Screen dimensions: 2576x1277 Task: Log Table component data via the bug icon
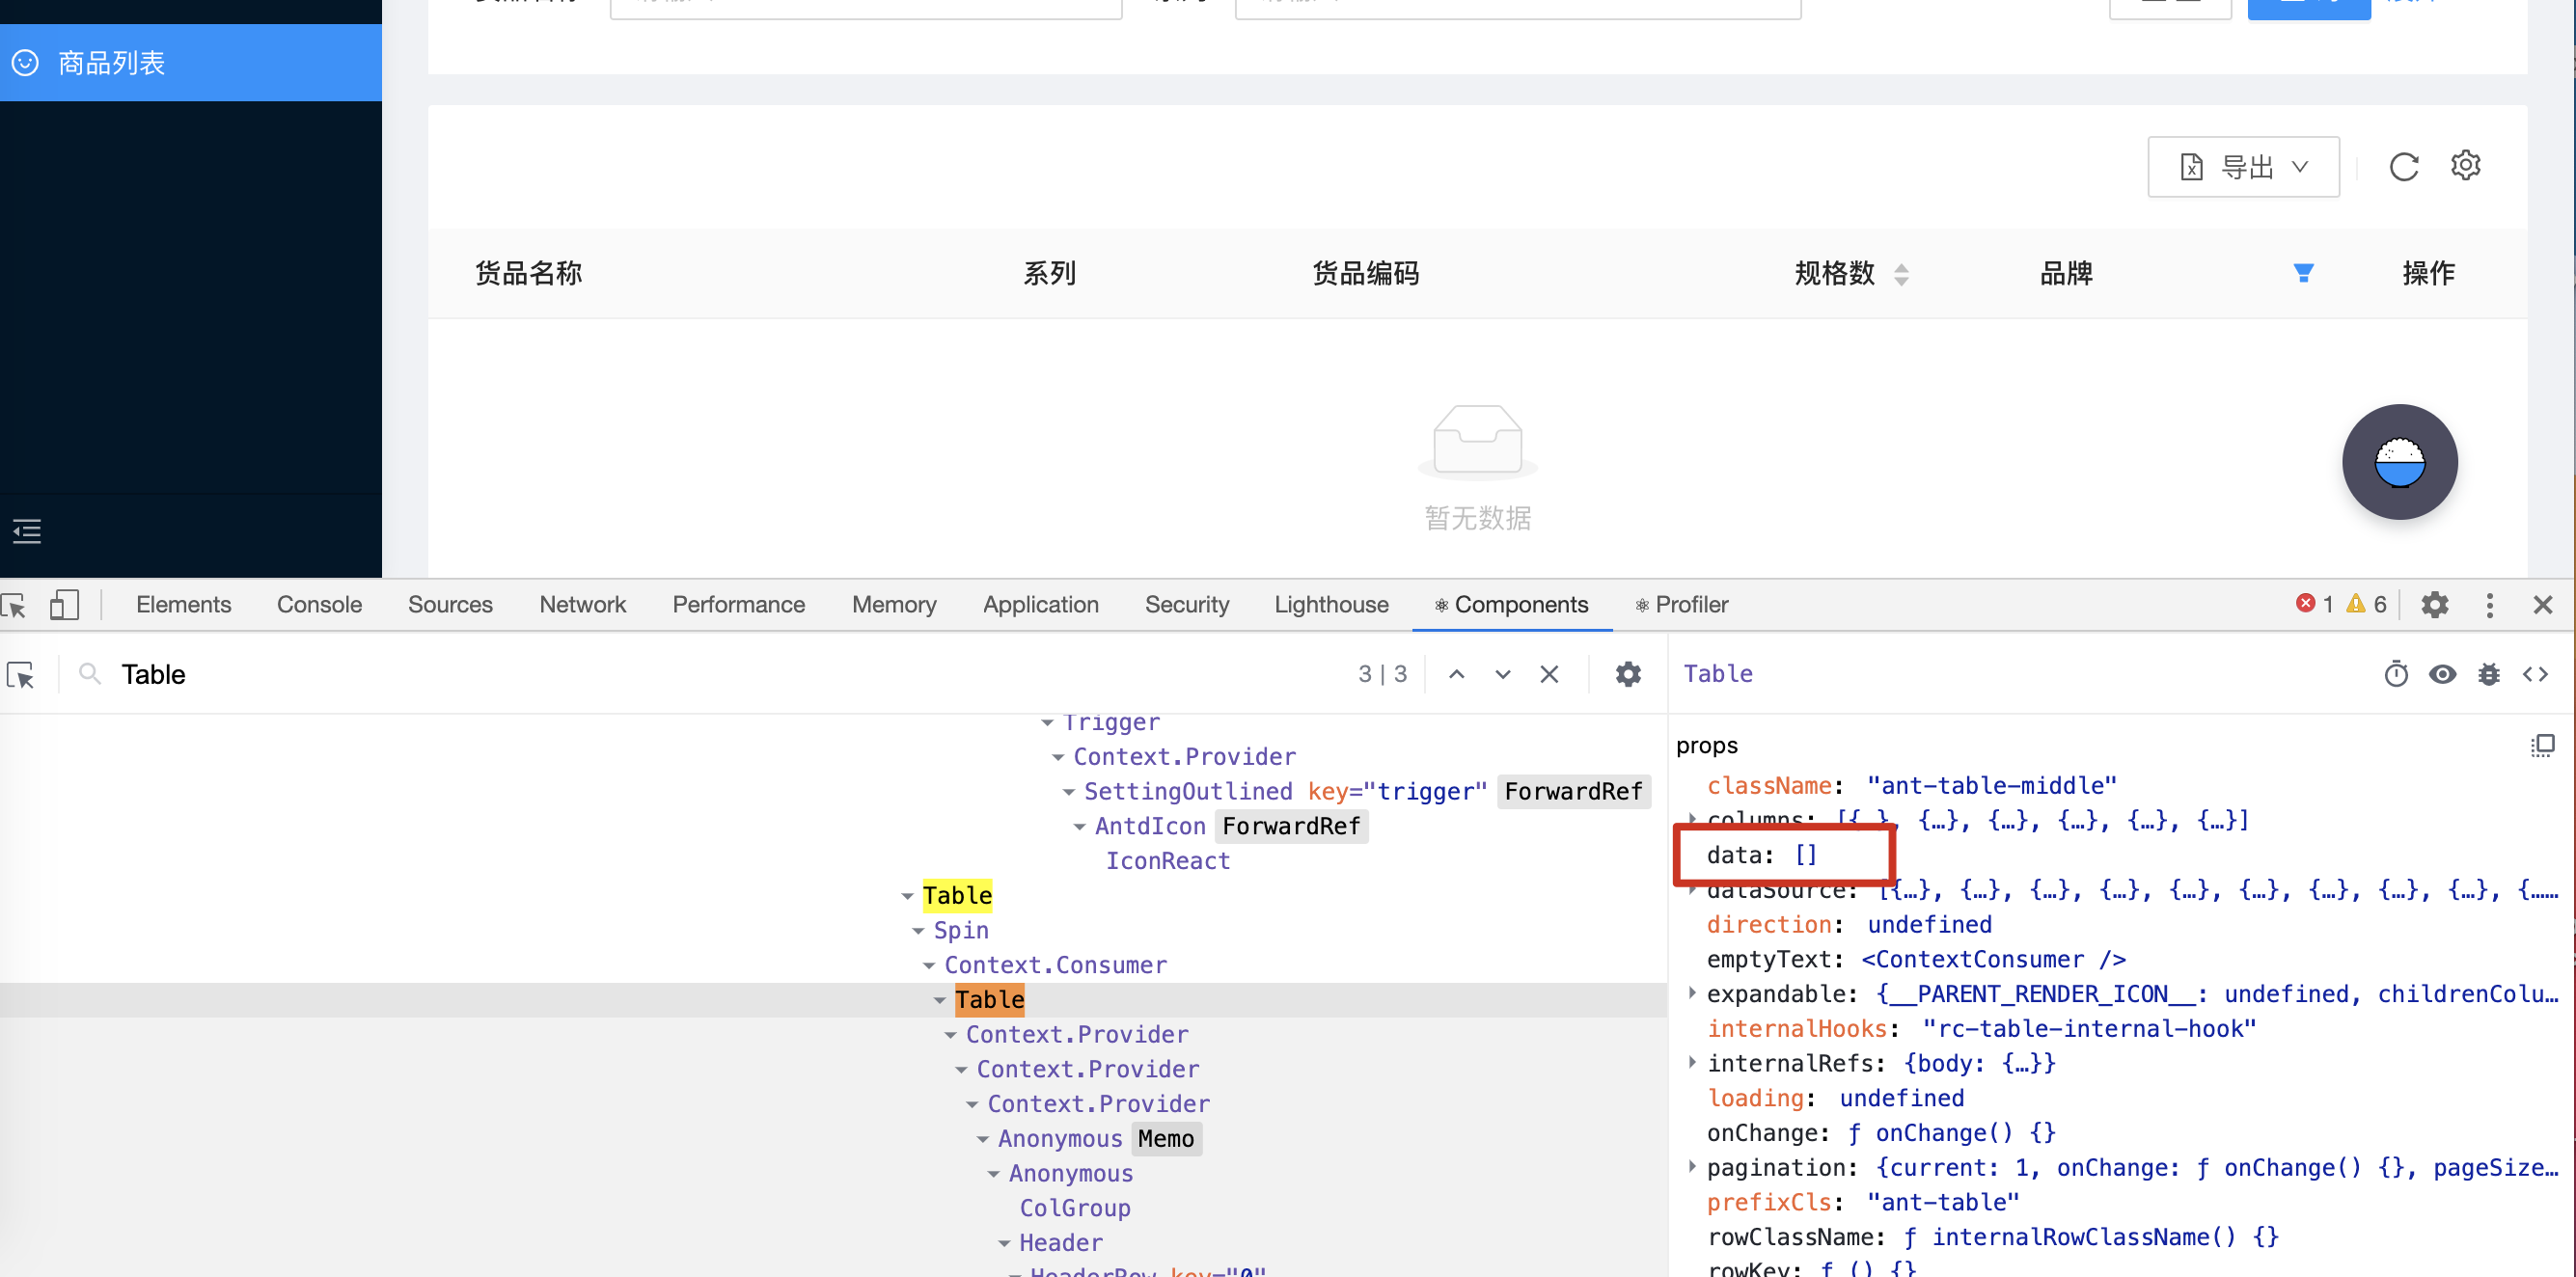click(2490, 674)
